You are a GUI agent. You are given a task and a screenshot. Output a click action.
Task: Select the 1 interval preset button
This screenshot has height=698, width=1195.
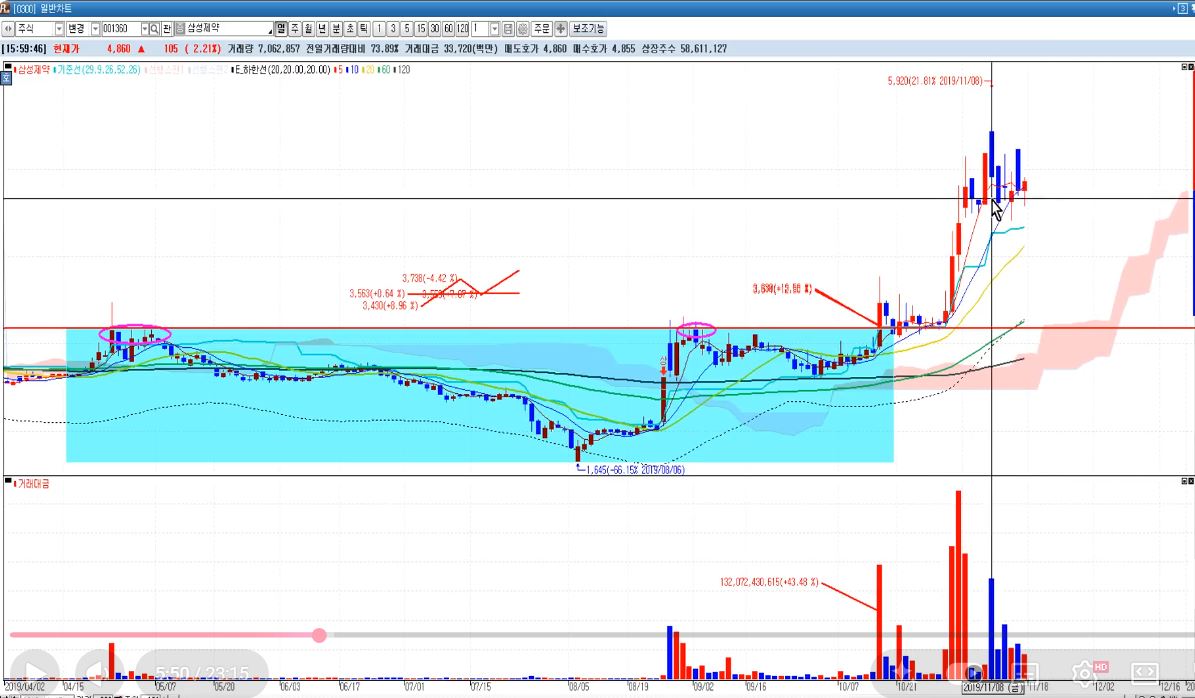coord(379,29)
